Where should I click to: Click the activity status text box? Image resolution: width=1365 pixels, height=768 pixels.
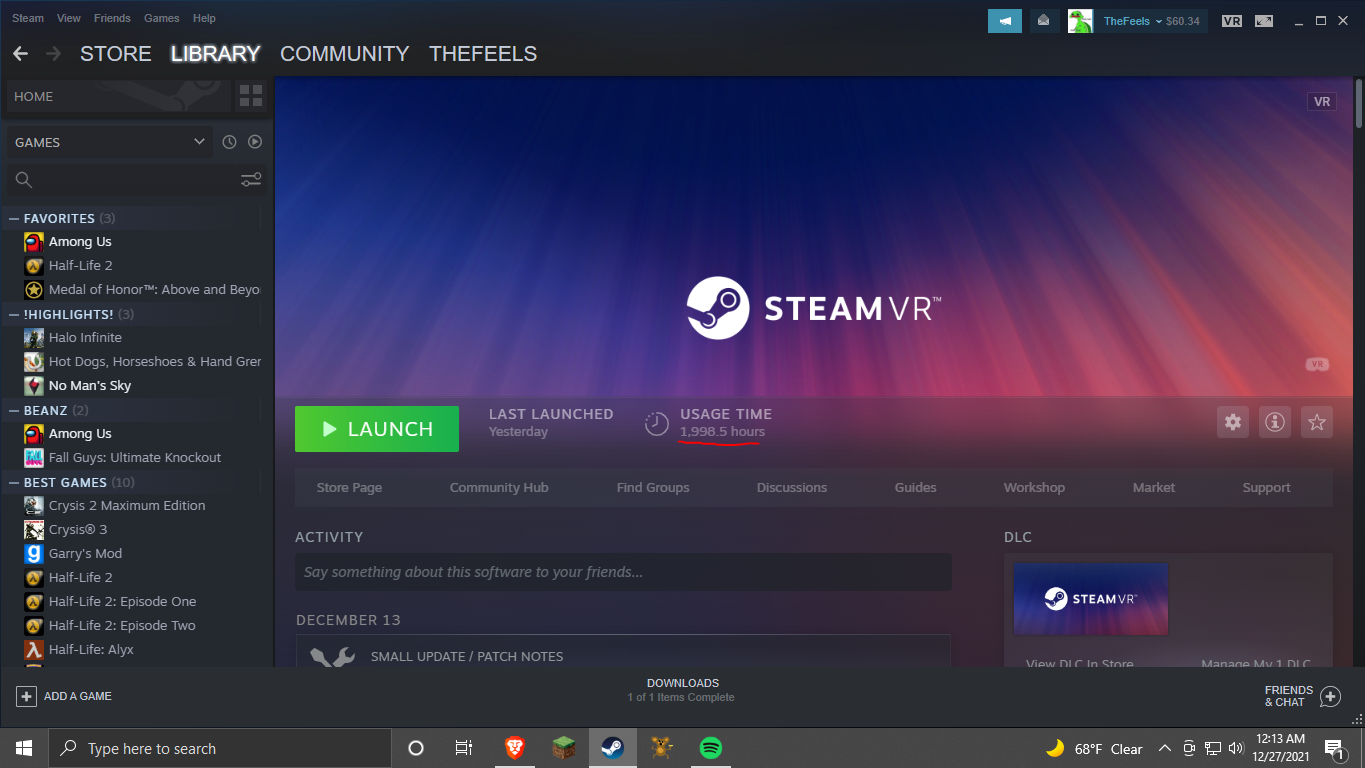click(623, 572)
